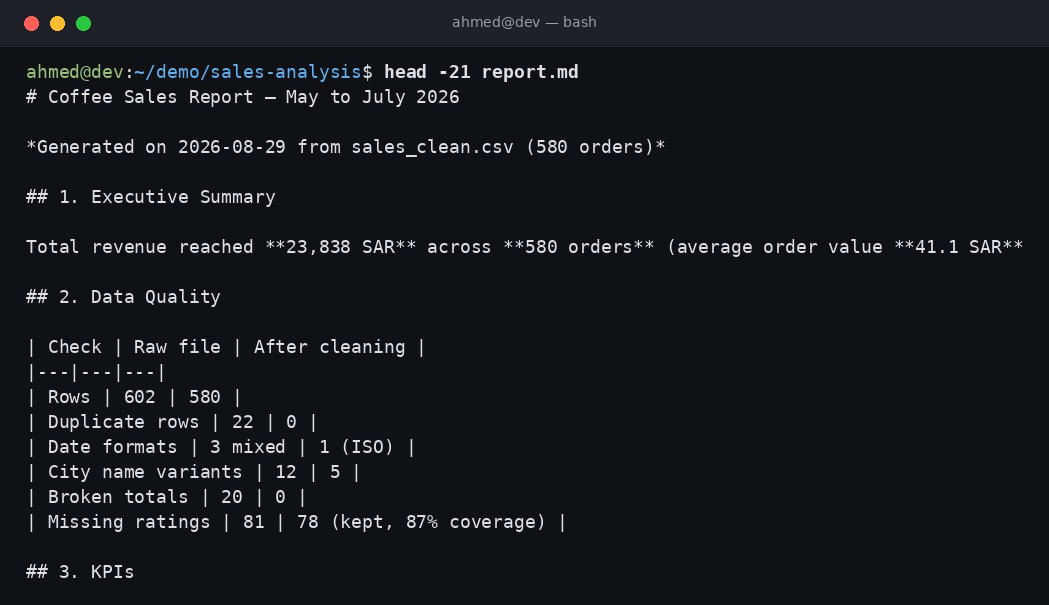Click the 'City name variants' table row
The image size is (1049, 605).
click(x=193, y=472)
